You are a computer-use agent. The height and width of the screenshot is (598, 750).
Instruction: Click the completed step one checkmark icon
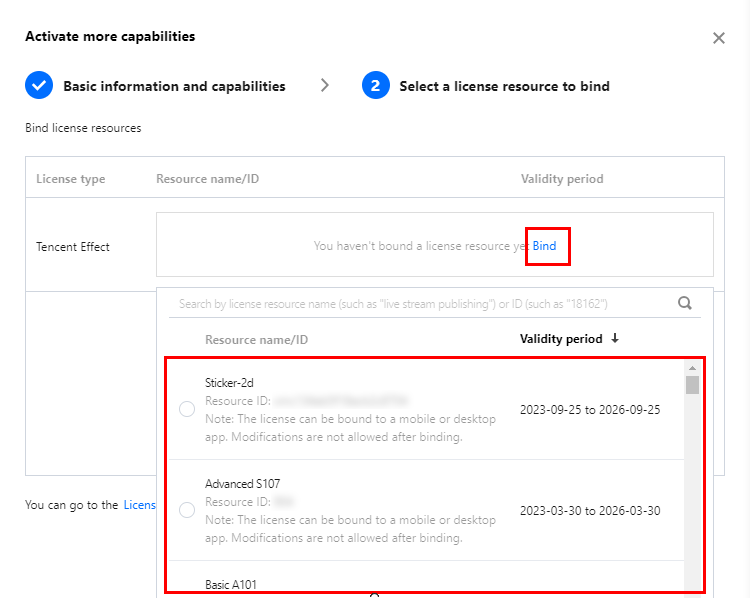(x=39, y=86)
